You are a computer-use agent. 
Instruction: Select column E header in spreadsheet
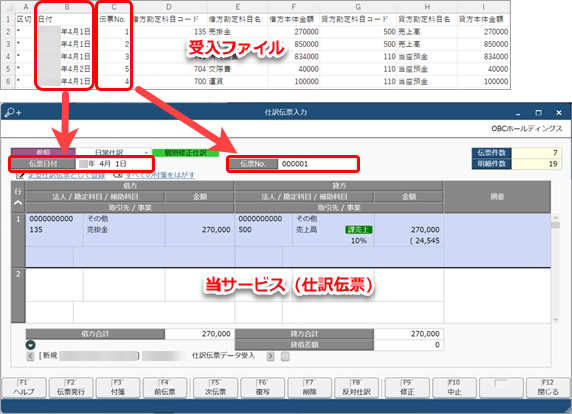pyautogui.click(x=237, y=7)
